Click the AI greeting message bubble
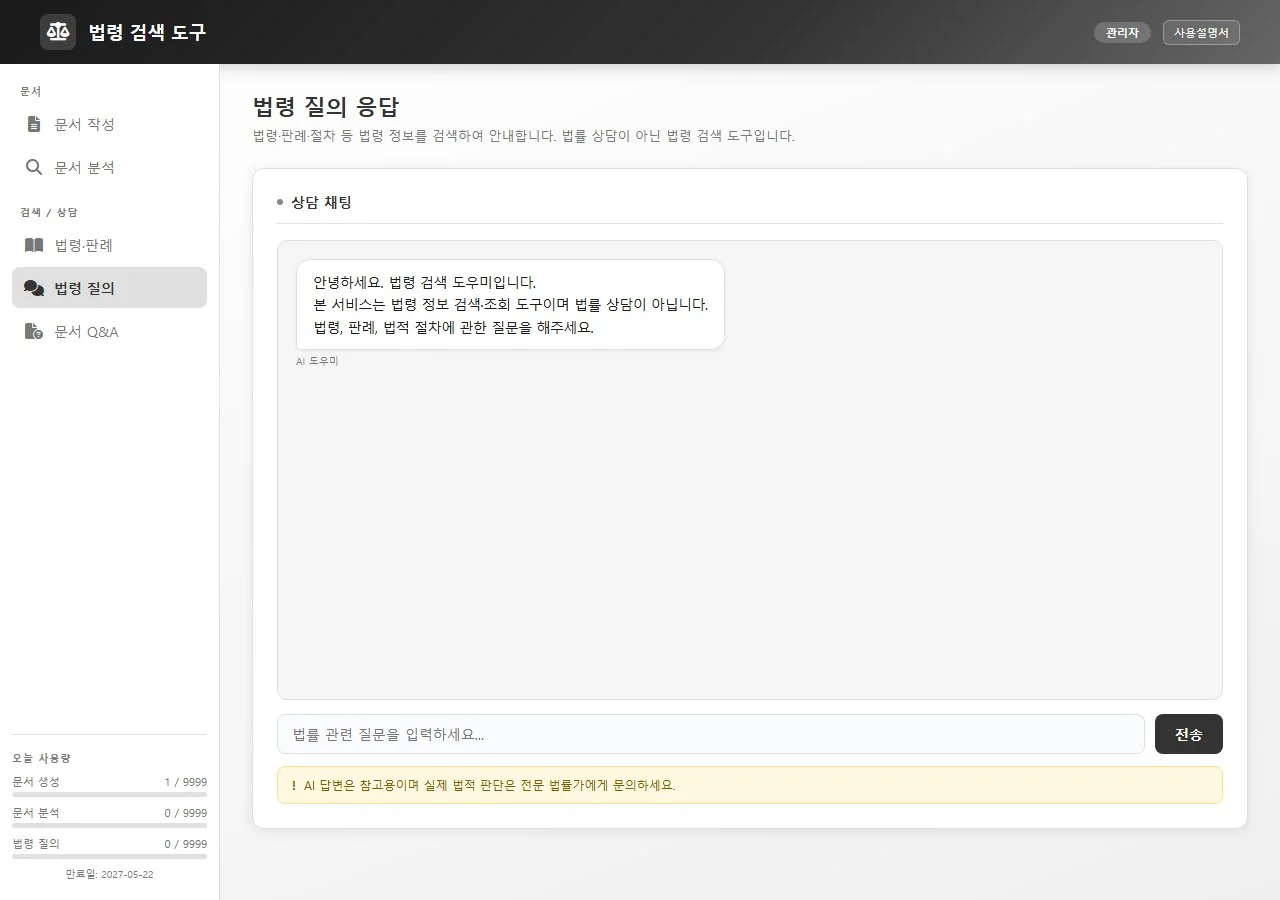Screen dimensions: 1280x900 tap(510, 304)
